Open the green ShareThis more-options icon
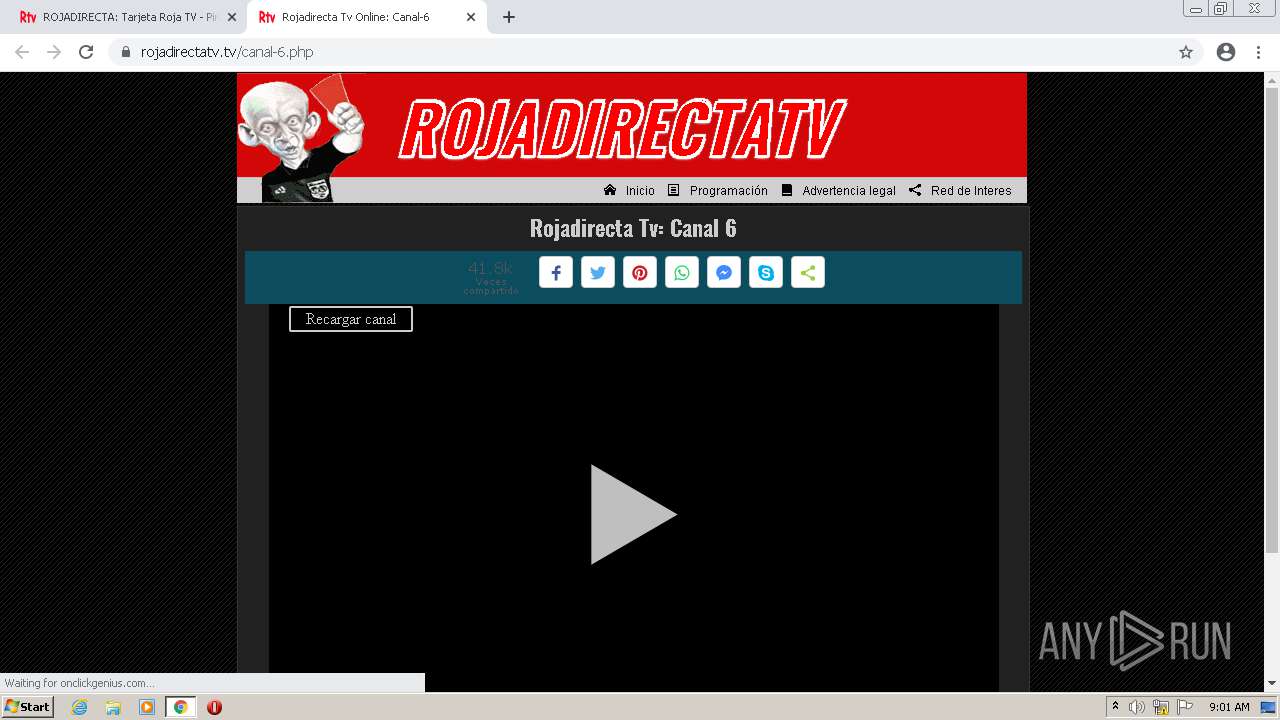Viewport: 1280px width, 720px height. (x=808, y=273)
